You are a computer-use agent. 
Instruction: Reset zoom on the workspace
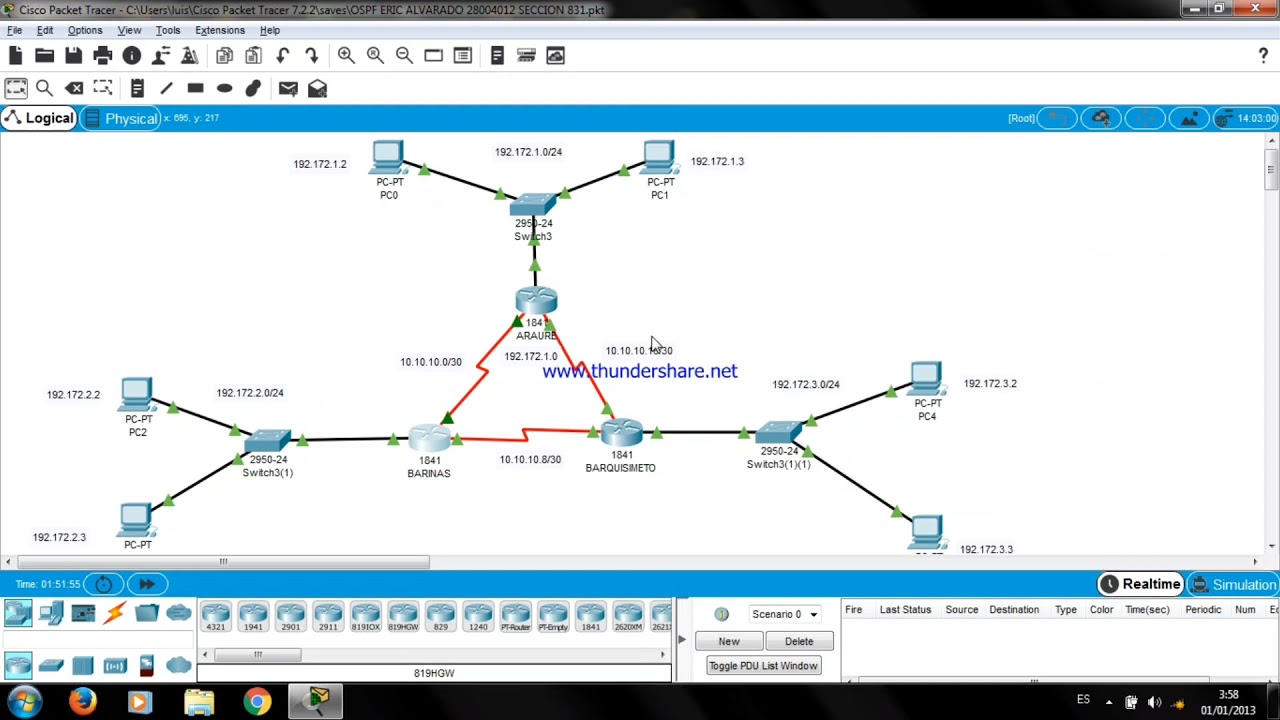click(375, 55)
